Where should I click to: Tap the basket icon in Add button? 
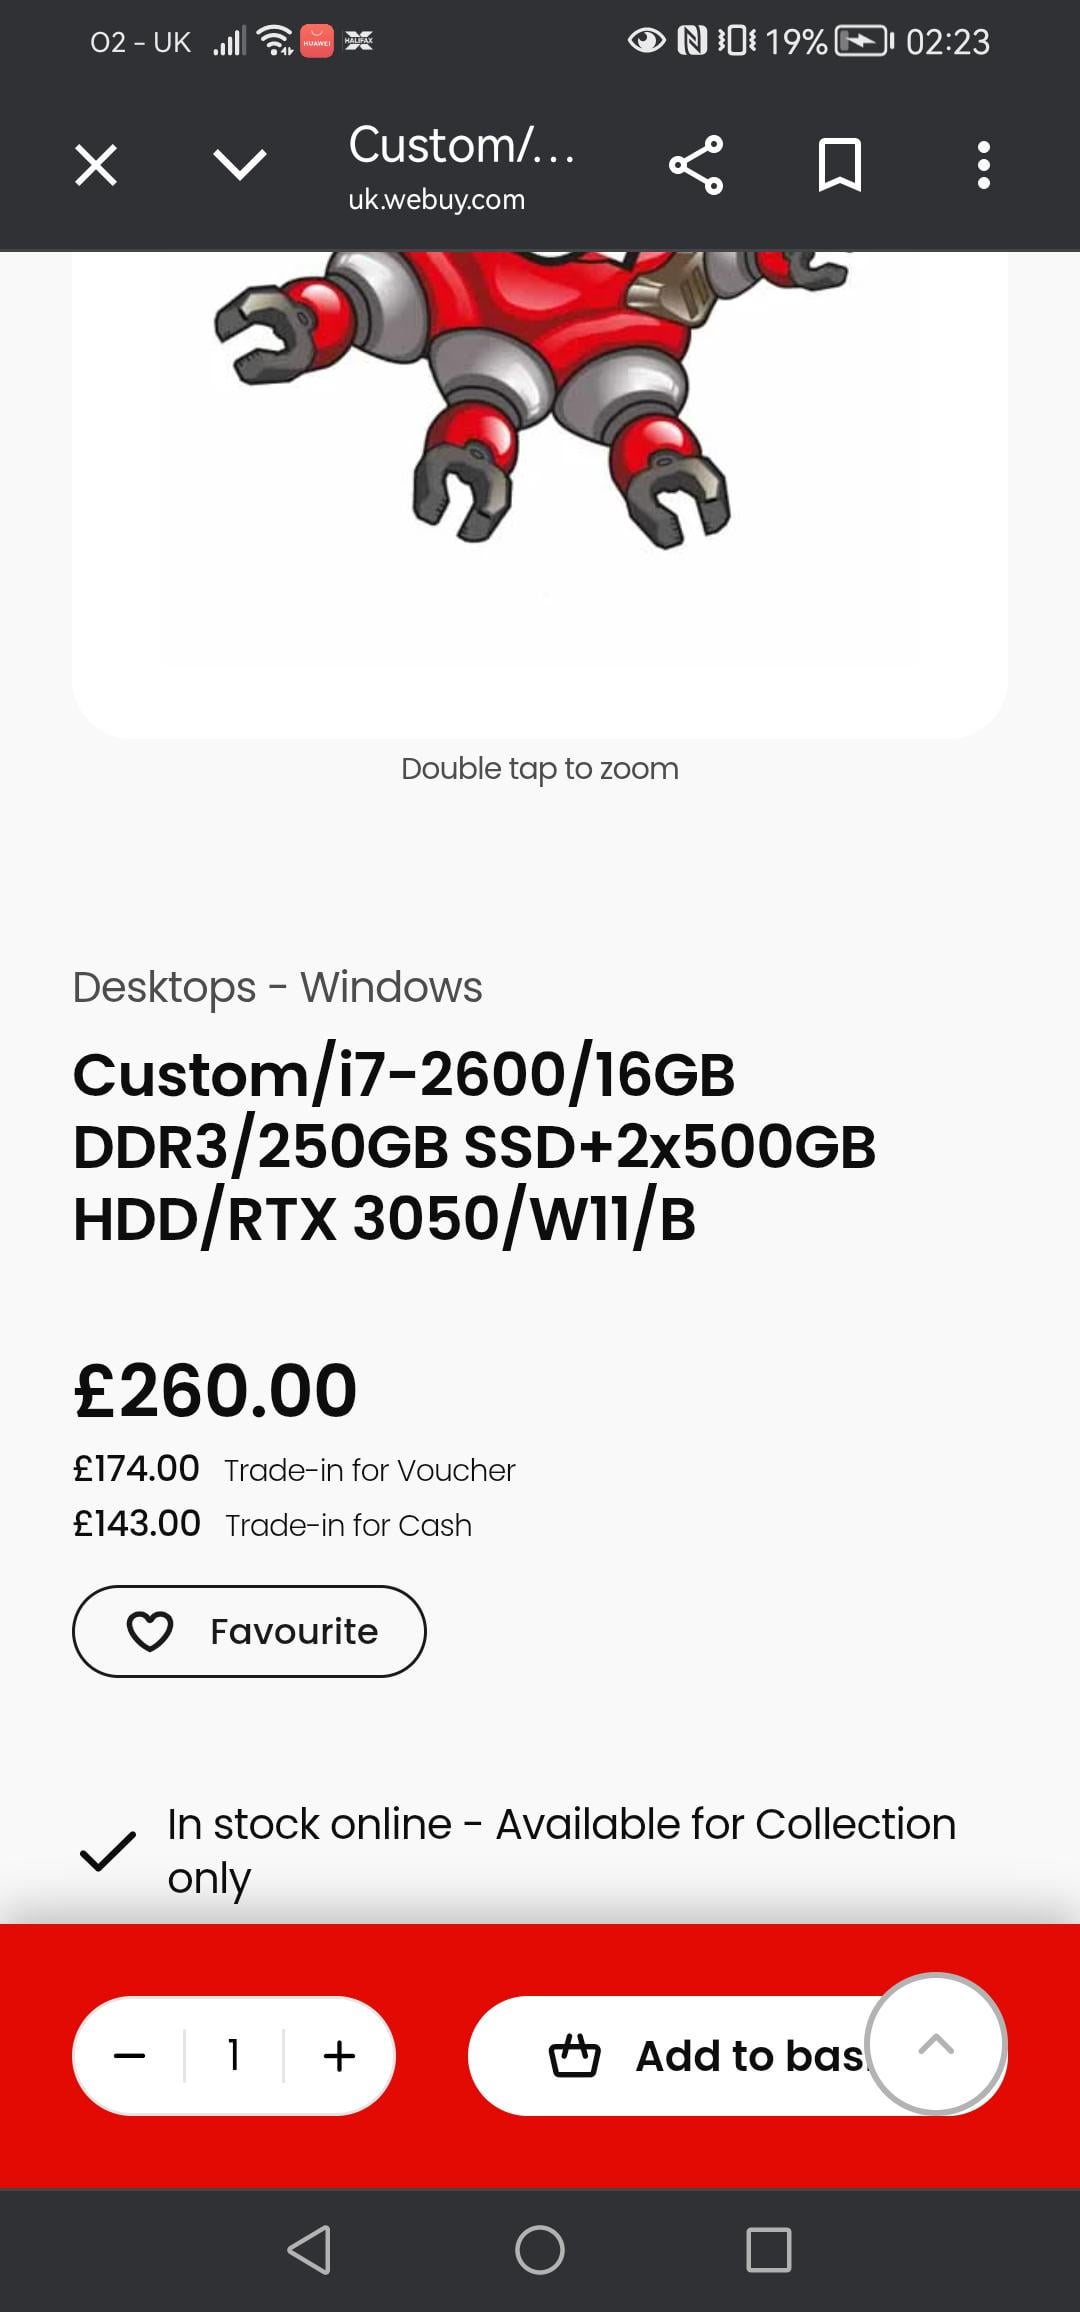click(x=575, y=2056)
